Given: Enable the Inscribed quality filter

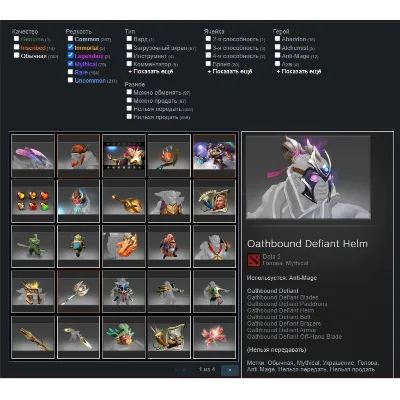Looking at the screenshot, I should [x=16, y=47].
